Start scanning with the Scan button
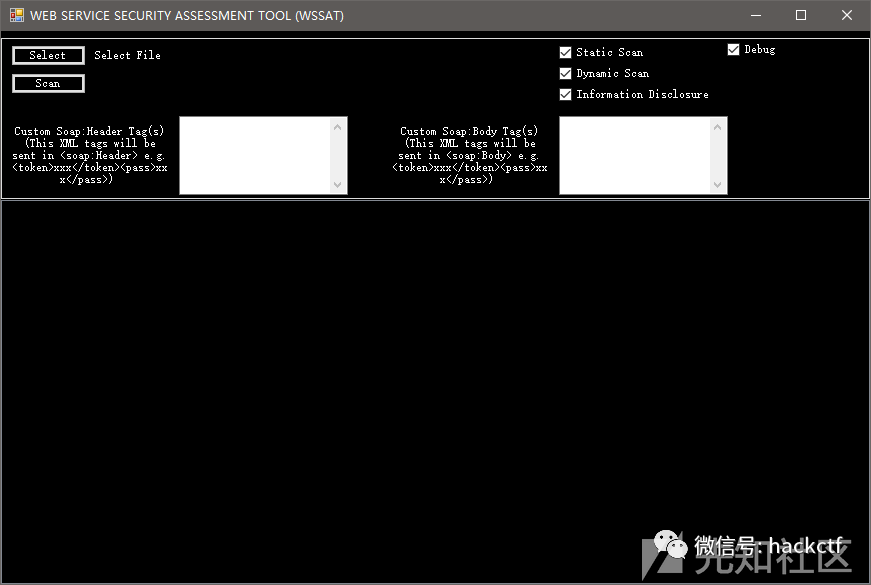 tap(48, 83)
